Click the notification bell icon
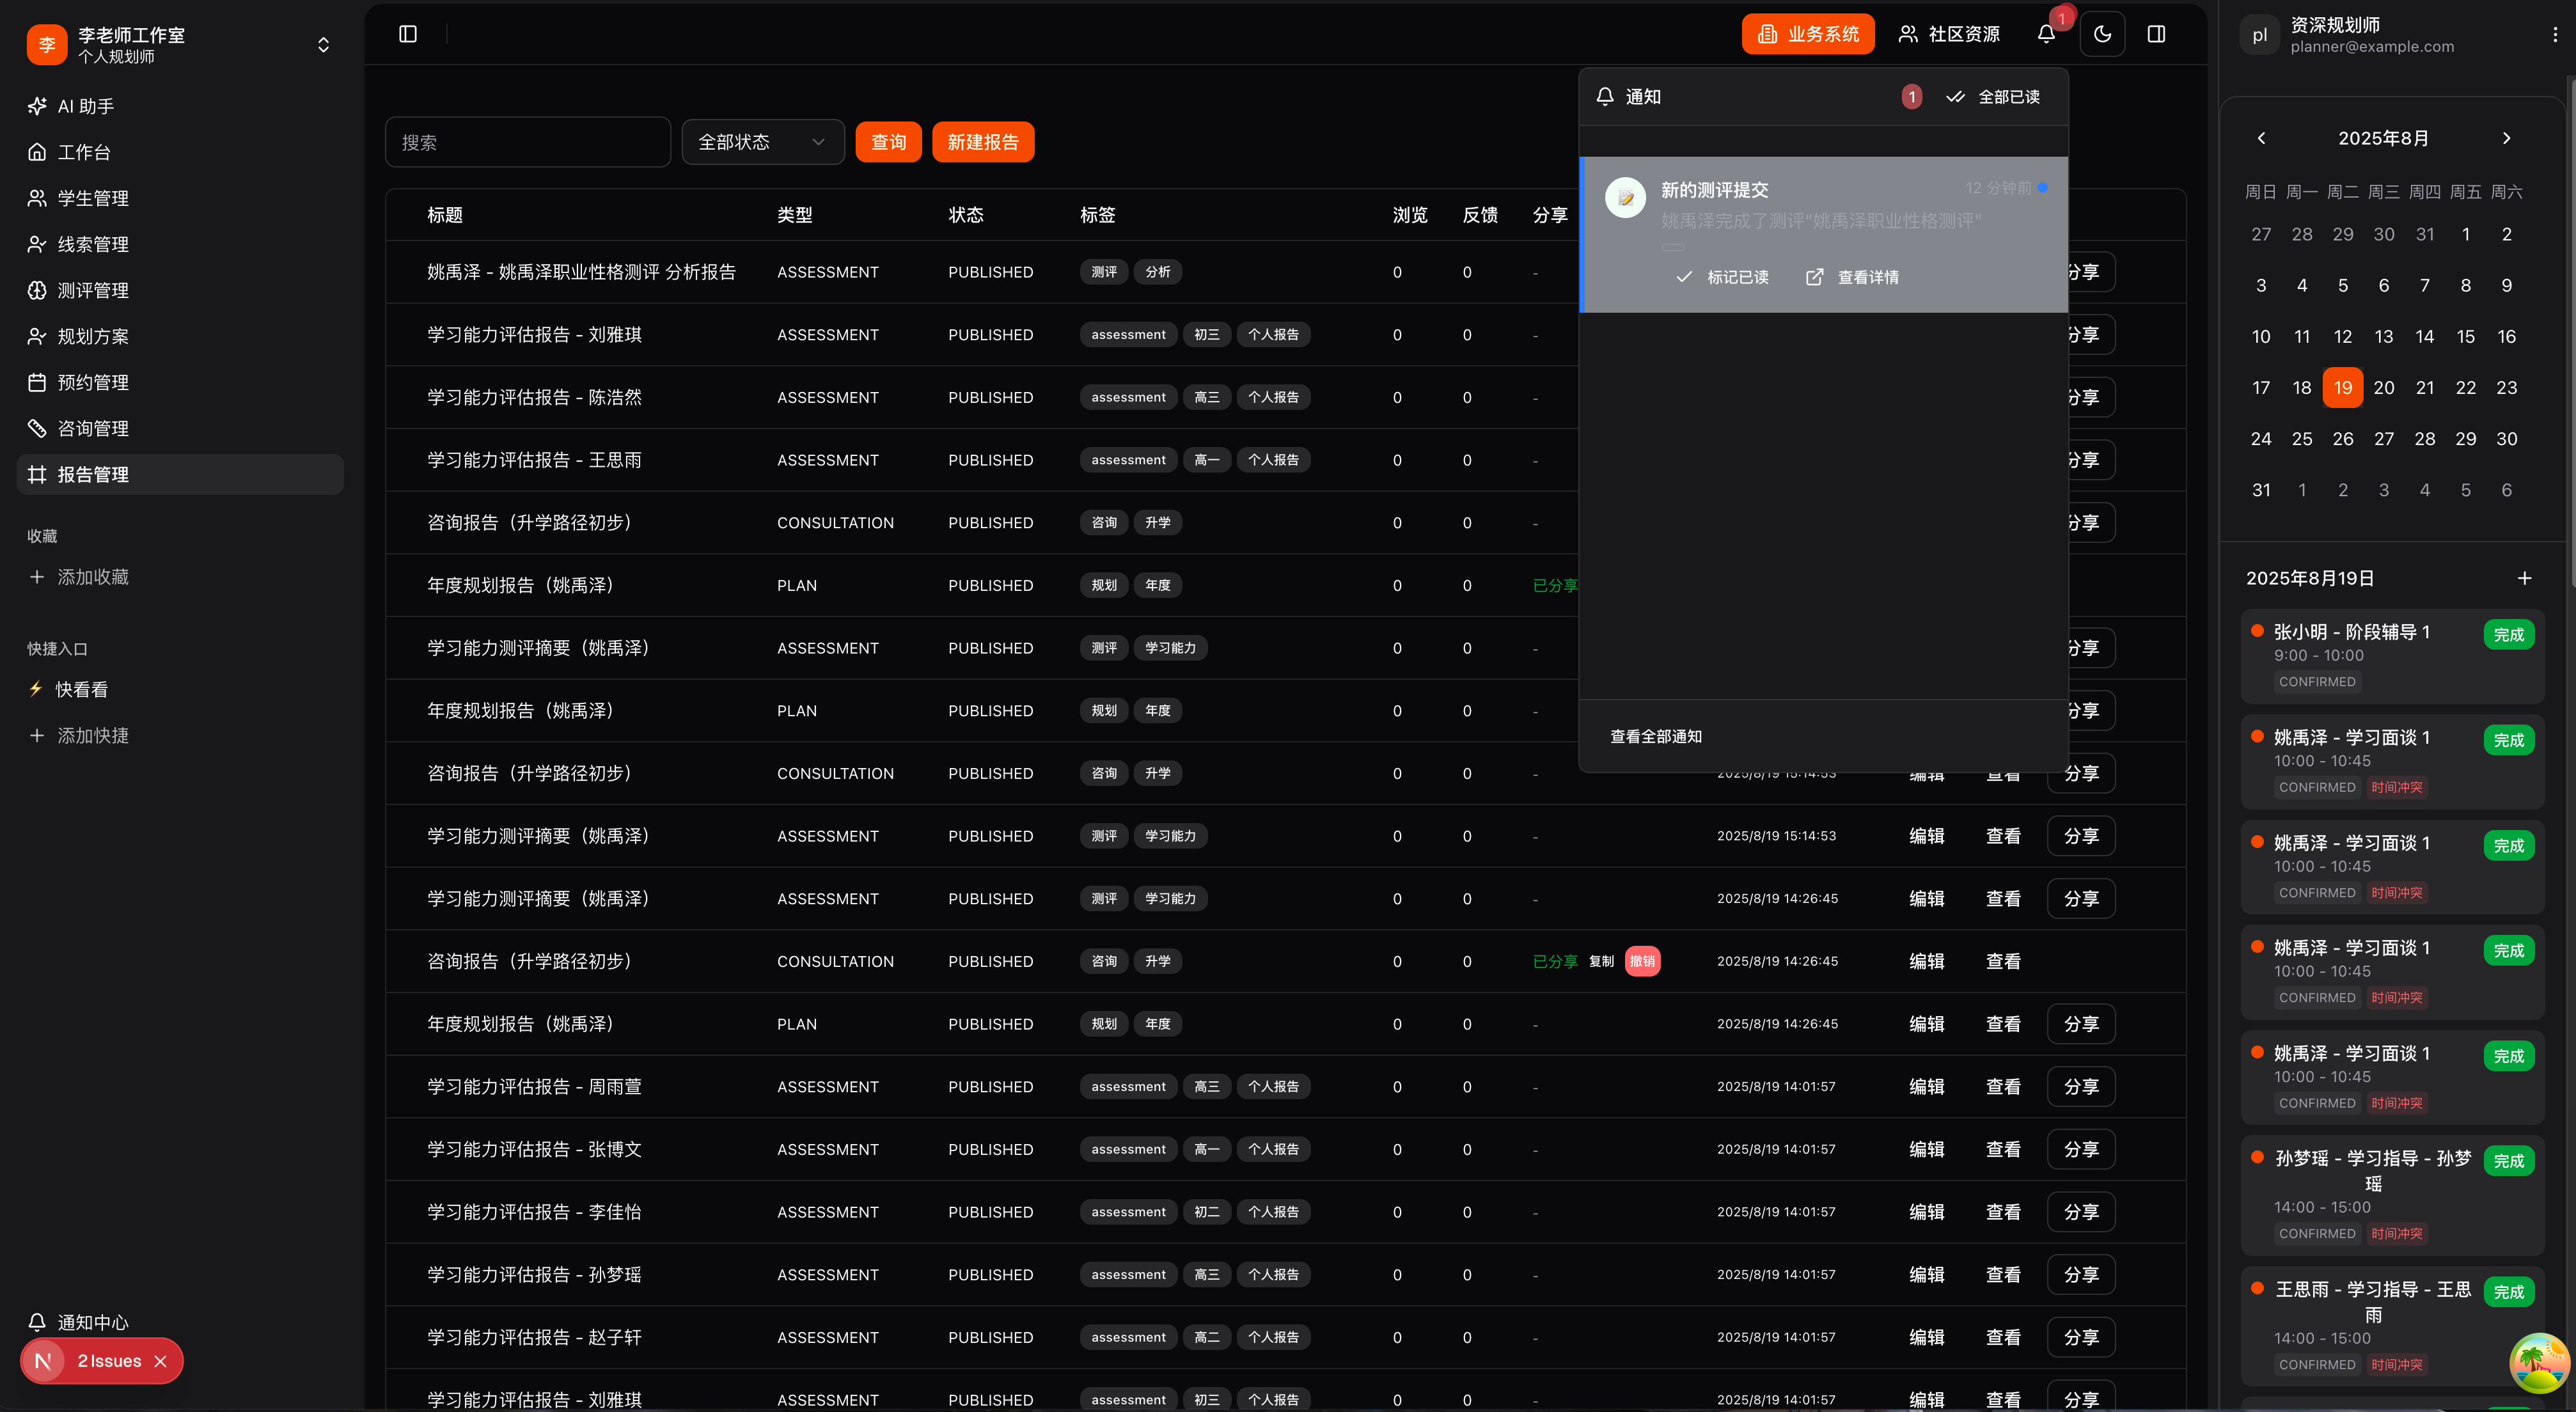This screenshot has width=2576, height=1412. click(2046, 34)
